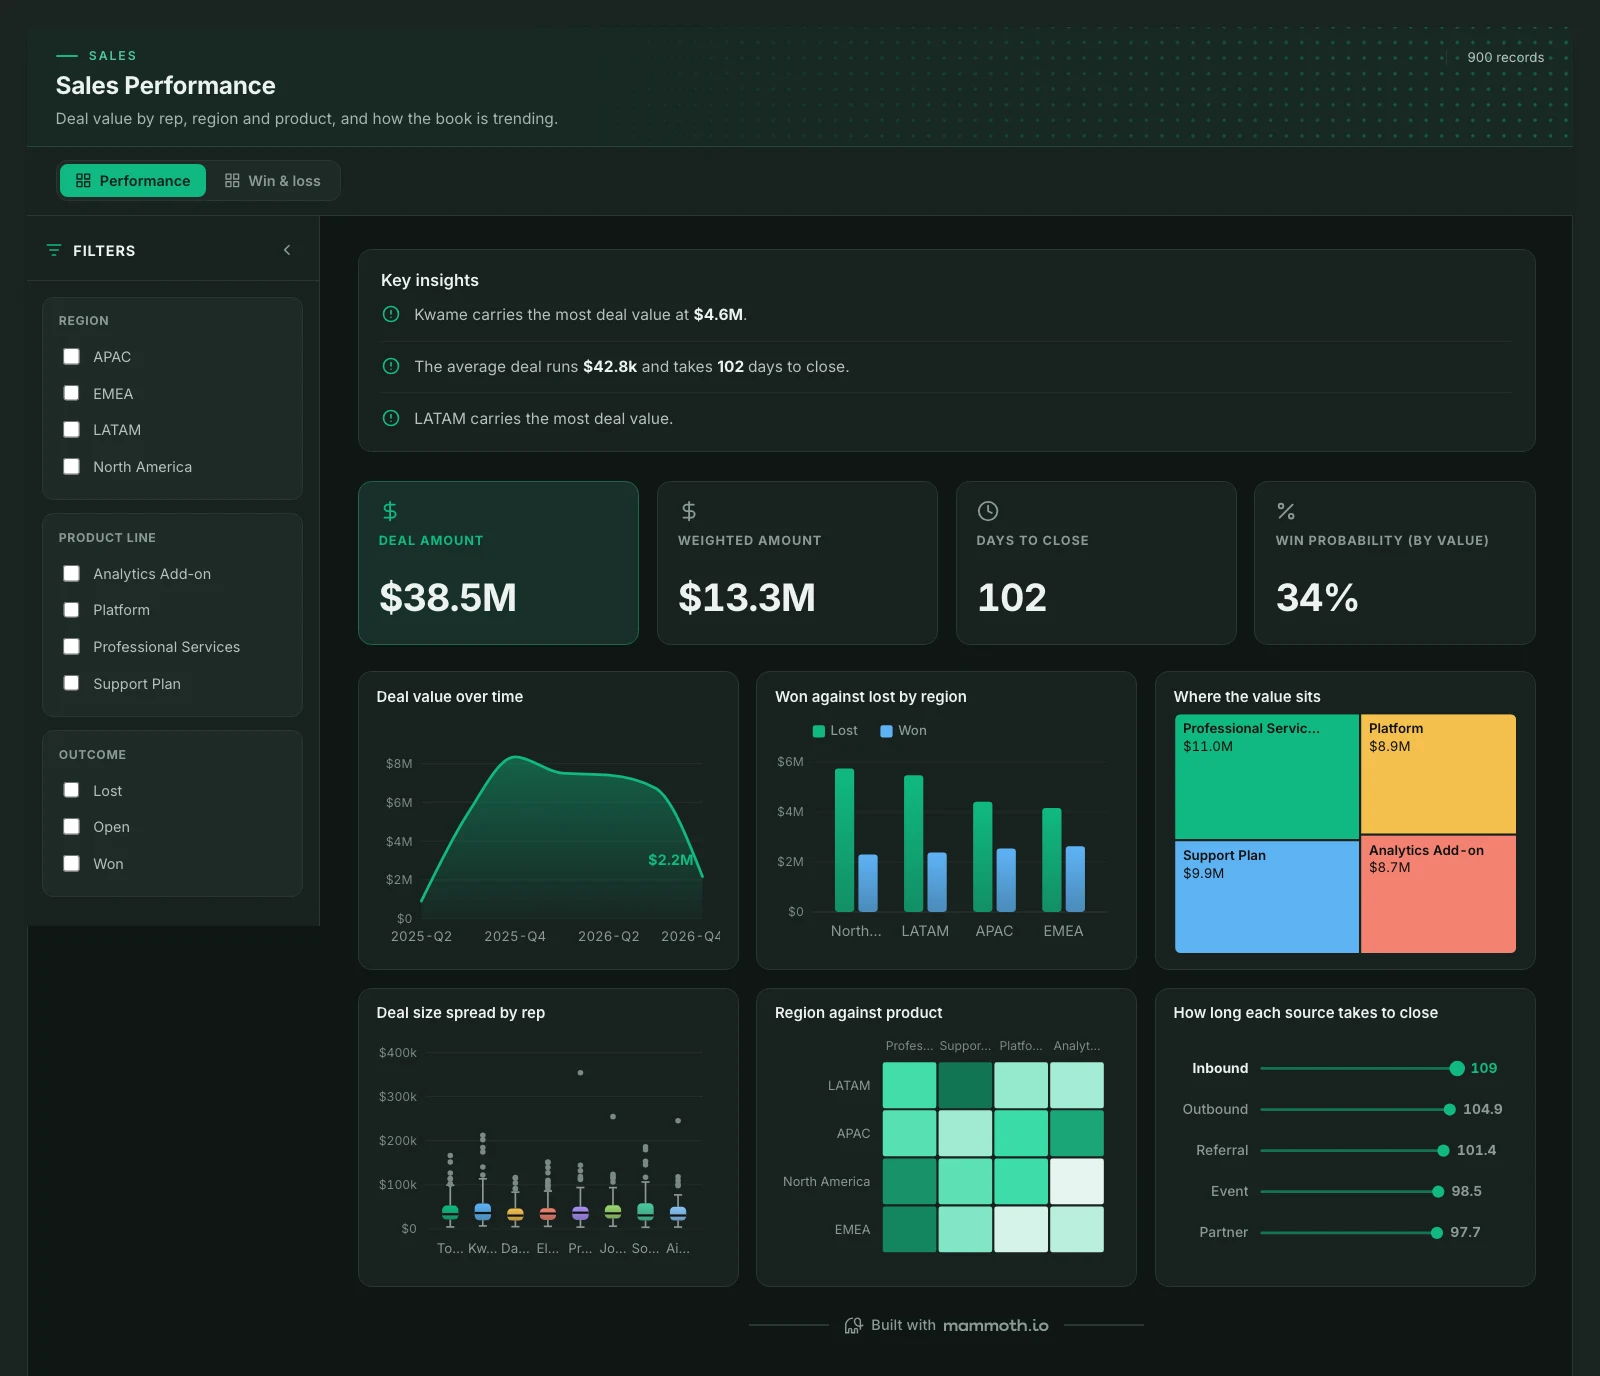Image resolution: width=1600 pixels, height=1376 pixels.
Task: Toggle the Won legend marker
Action: [x=886, y=731]
